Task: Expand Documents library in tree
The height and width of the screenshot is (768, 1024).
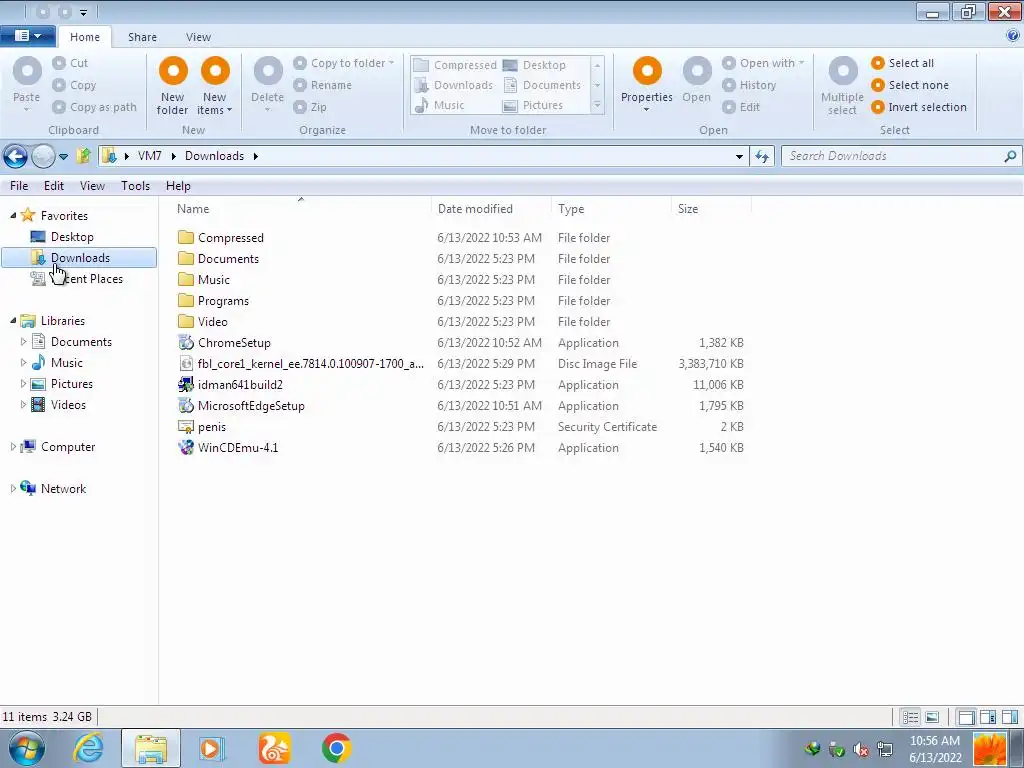Action: (x=24, y=342)
